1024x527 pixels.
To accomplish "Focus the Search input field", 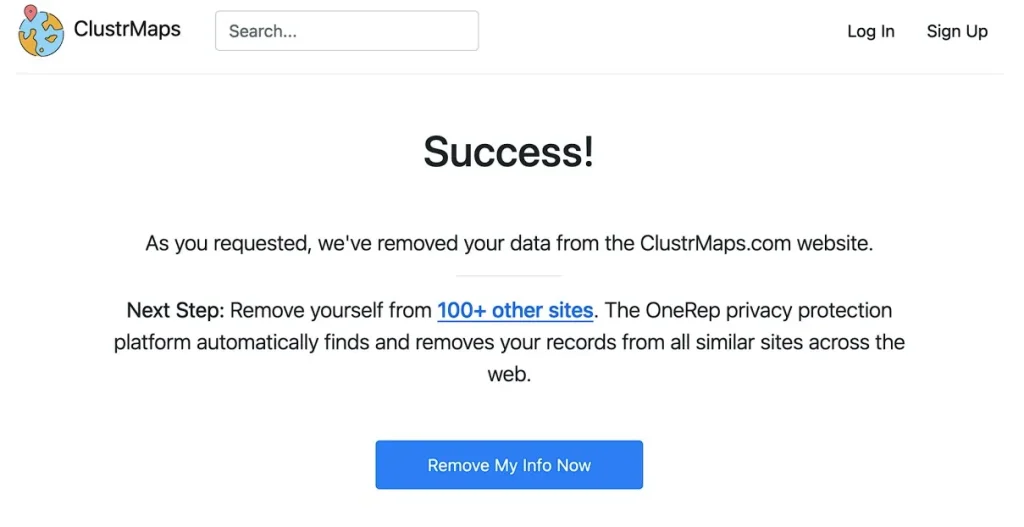I will point(346,31).
